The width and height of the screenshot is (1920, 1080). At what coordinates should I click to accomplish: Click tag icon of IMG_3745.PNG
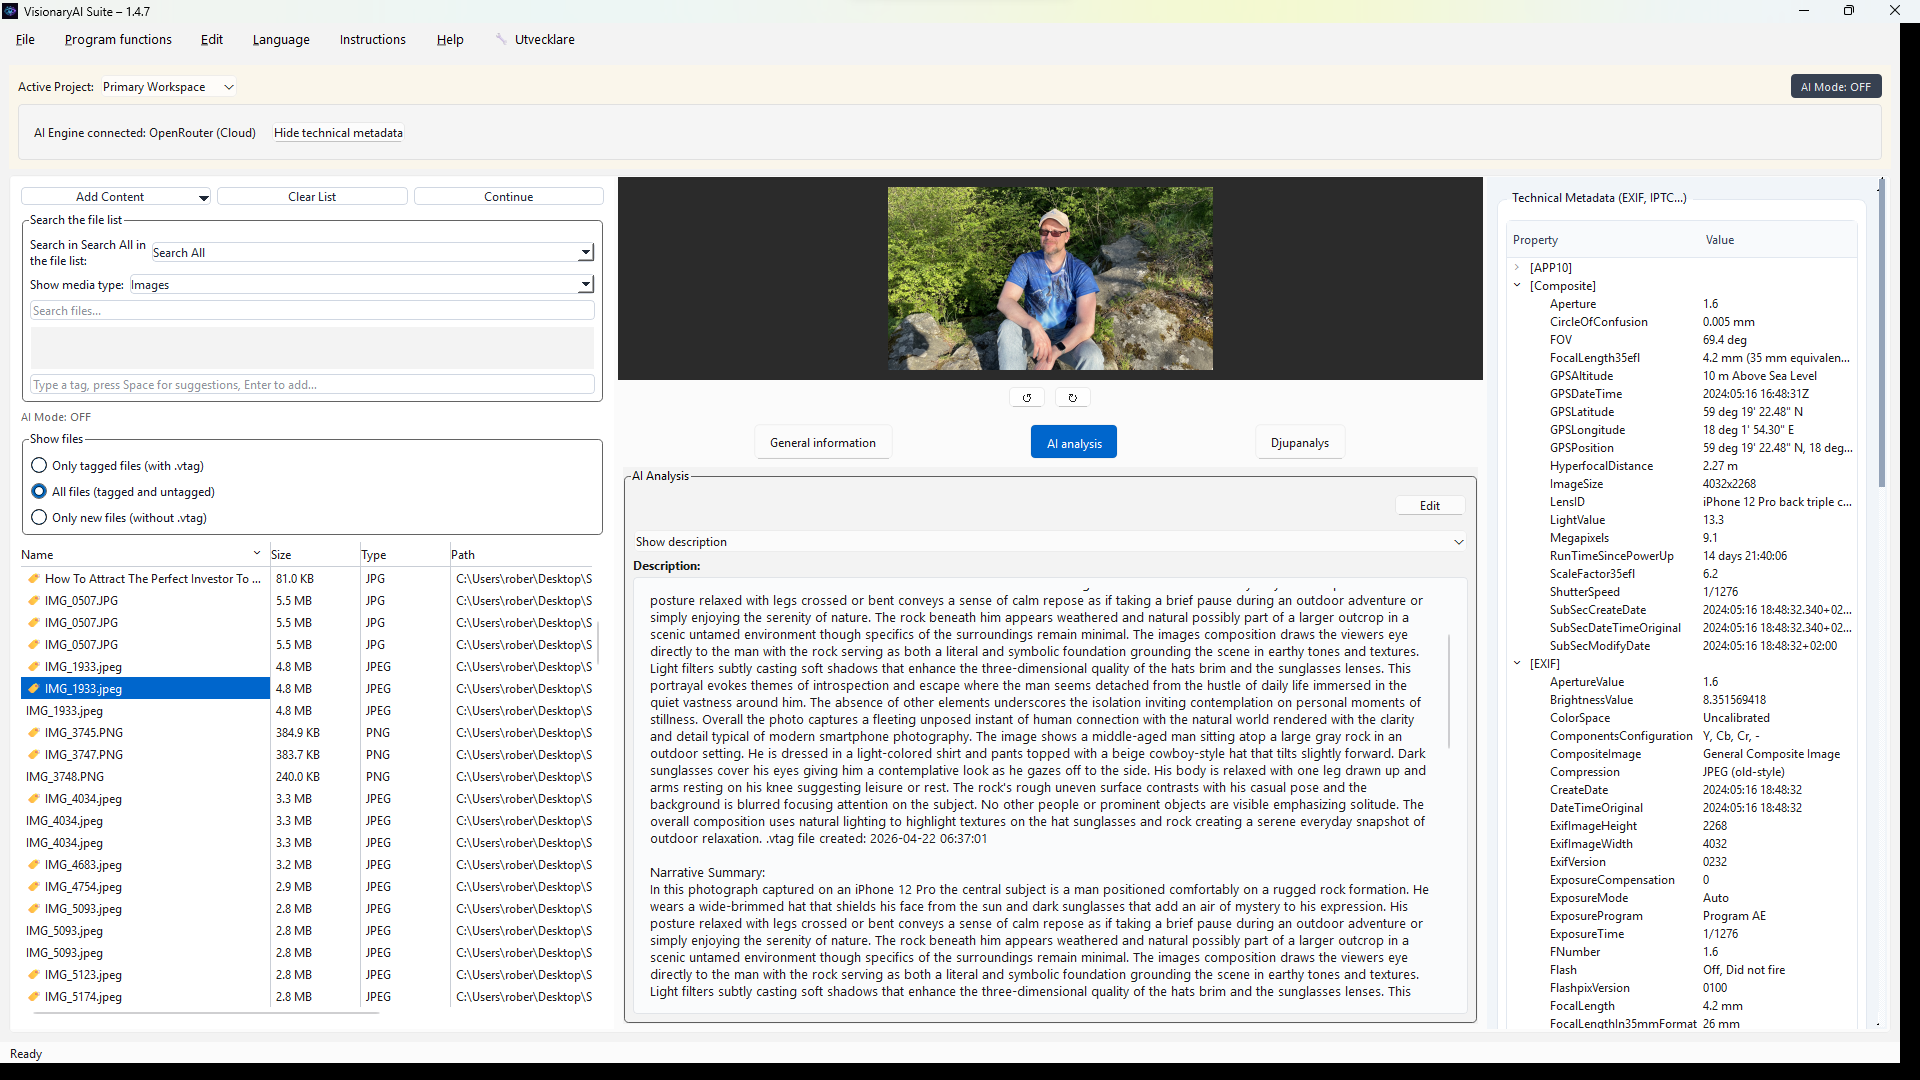[34, 733]
